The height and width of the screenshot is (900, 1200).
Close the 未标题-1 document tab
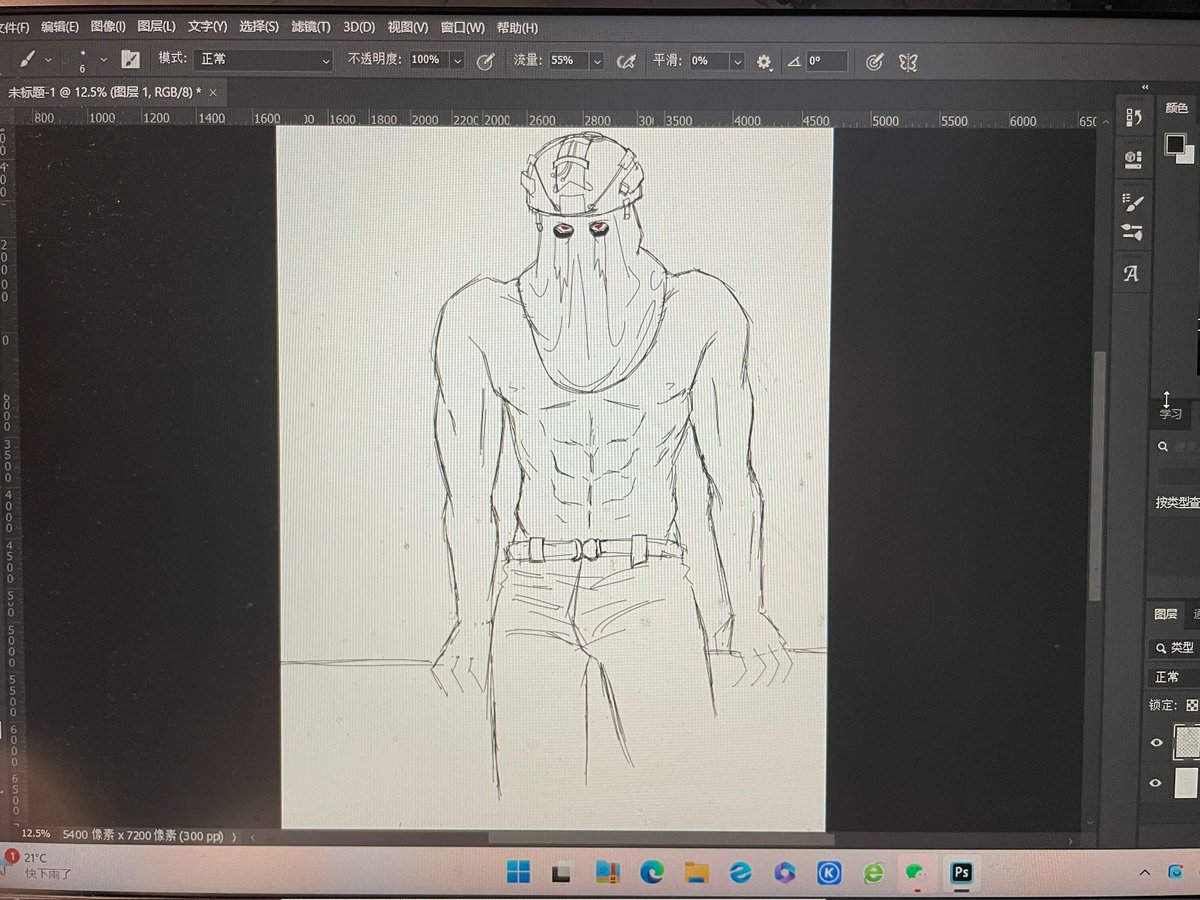pos(213,91)
